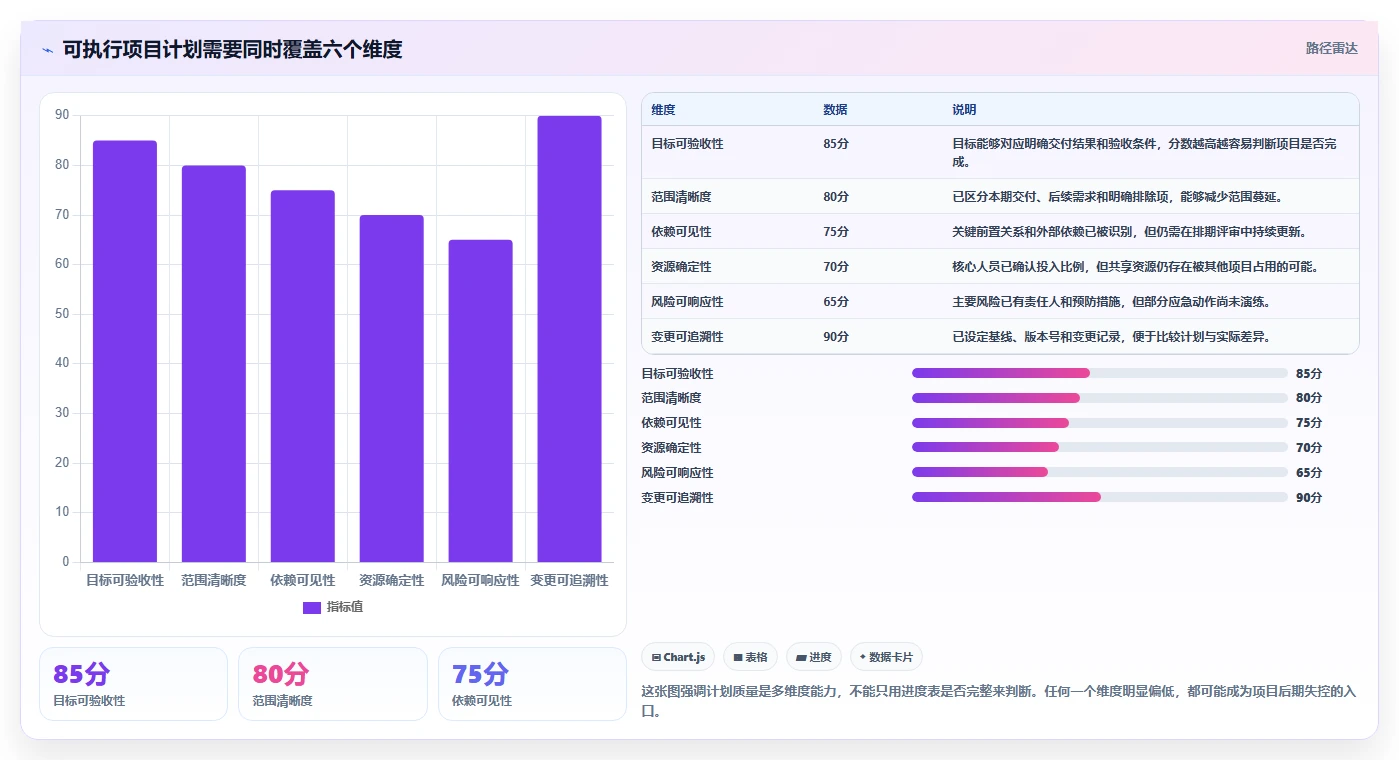The height and width of the screenshot is (760, 1399).
Task: Click the 65分 cell in the table
Action: pos(836,302)
